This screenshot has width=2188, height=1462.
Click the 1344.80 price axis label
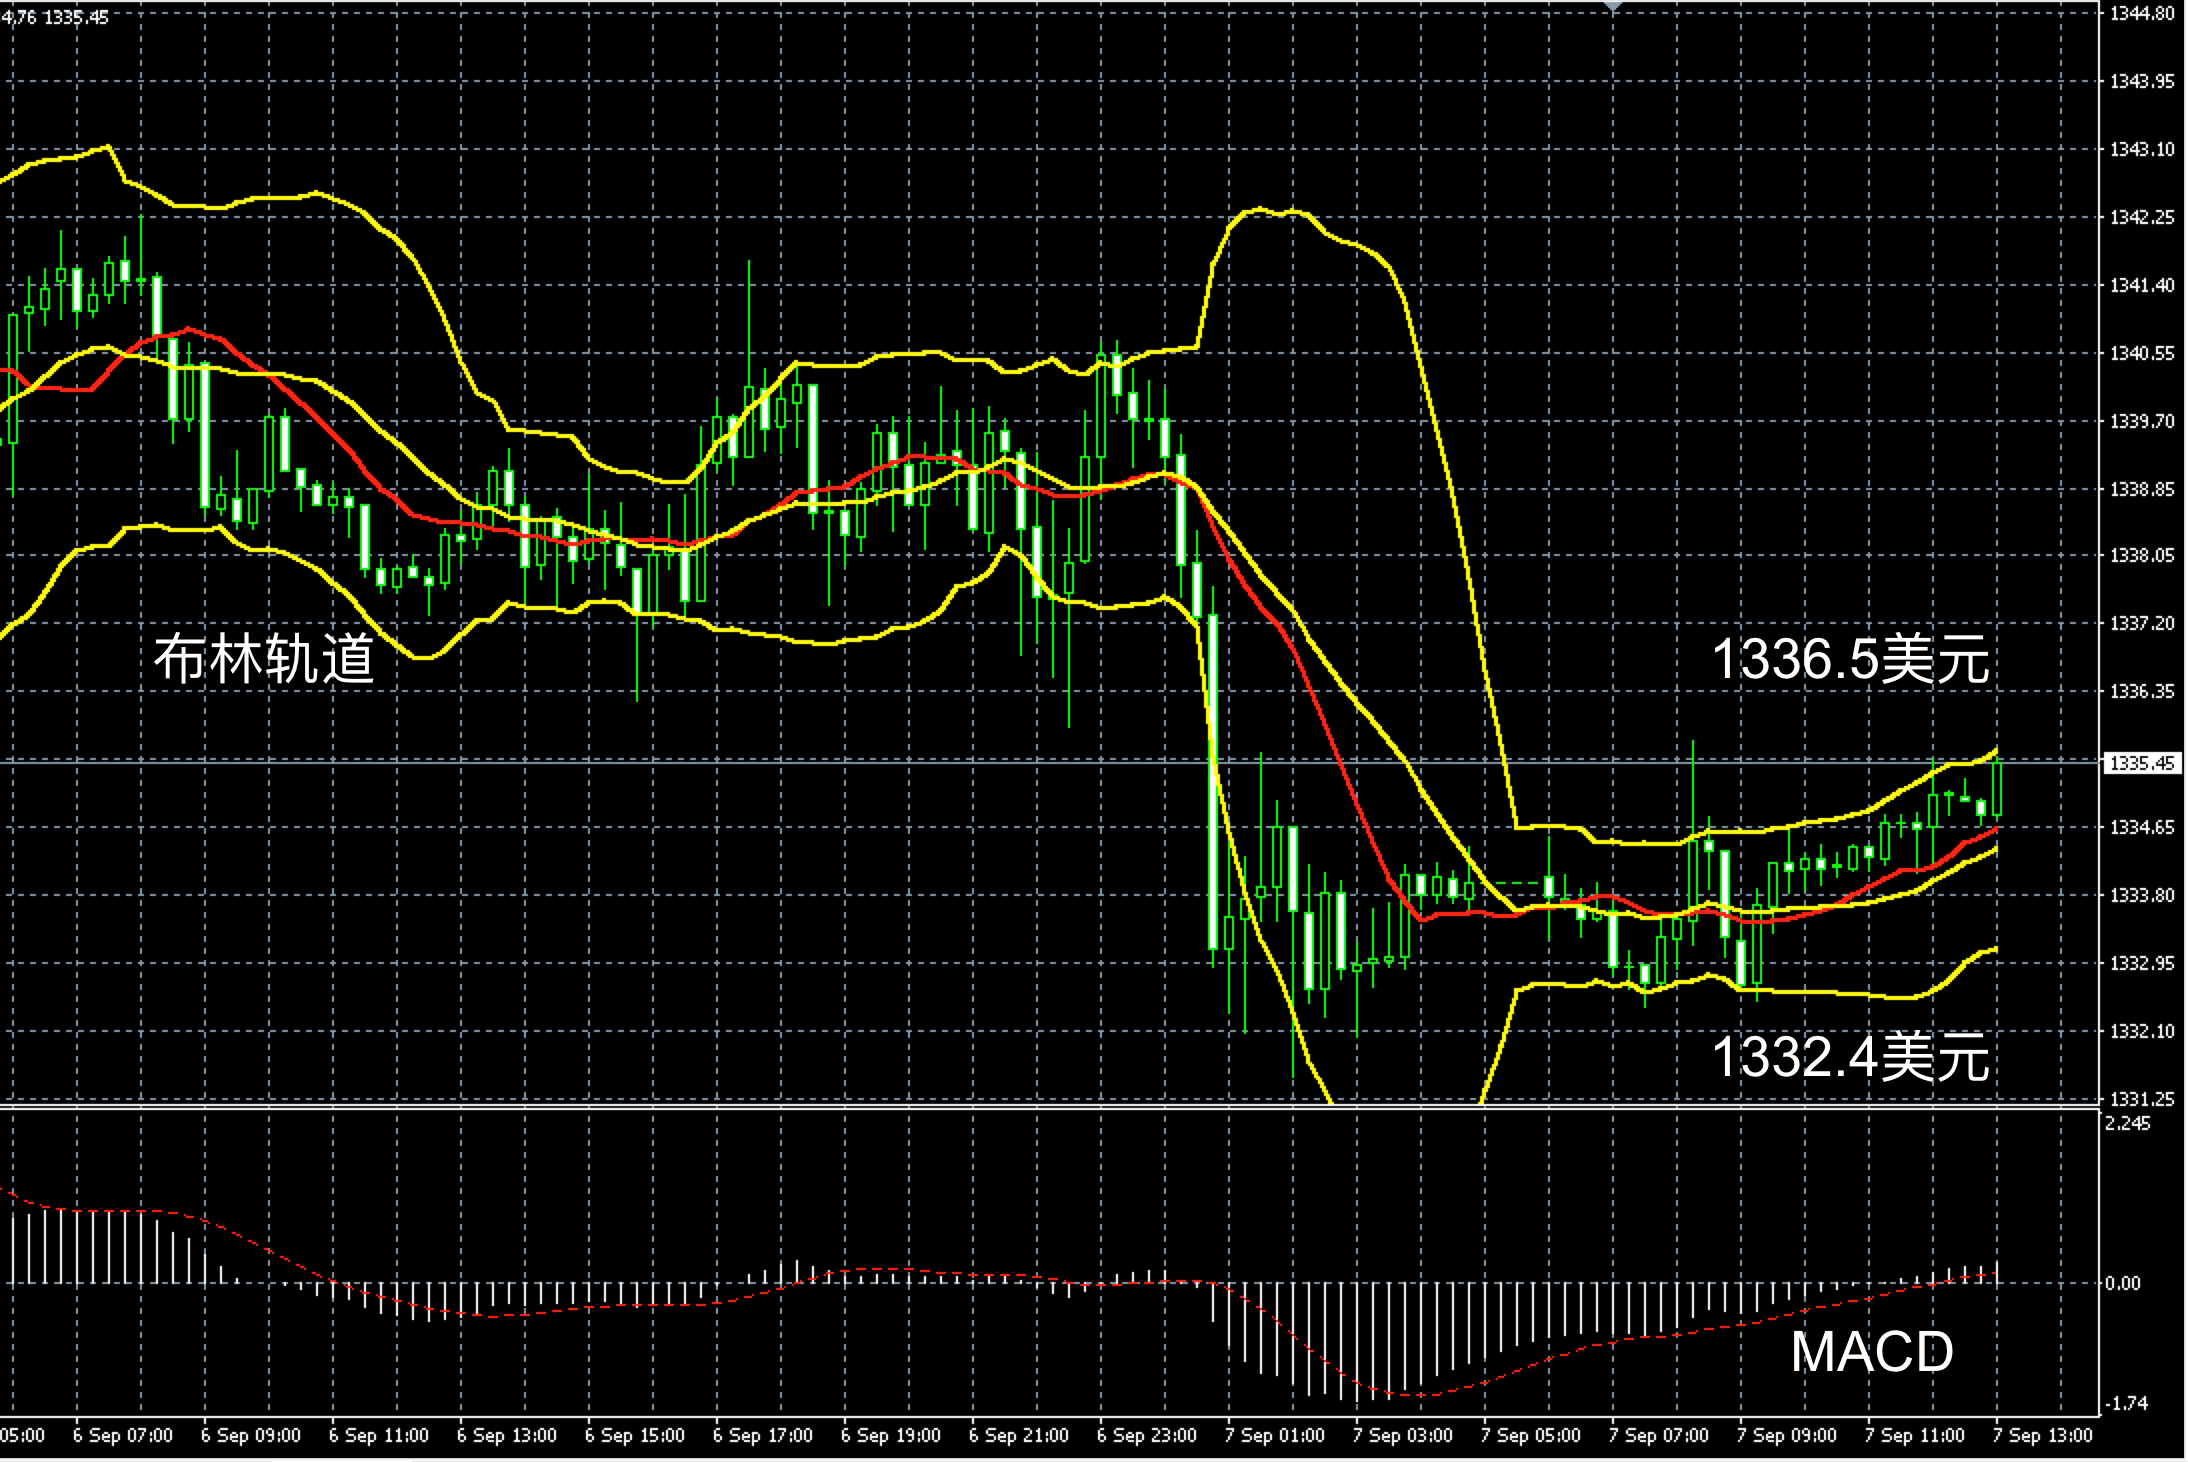[x=2141, y=14]
